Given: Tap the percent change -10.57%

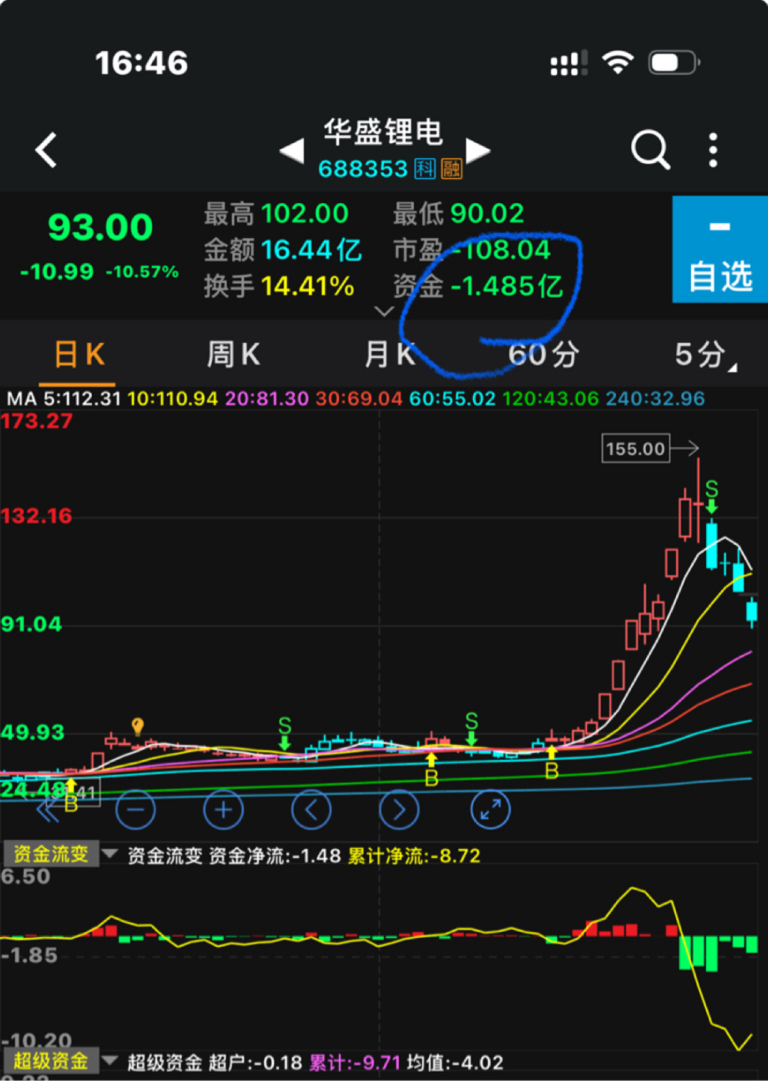Looking at the screenshot, I should (142, 272).
